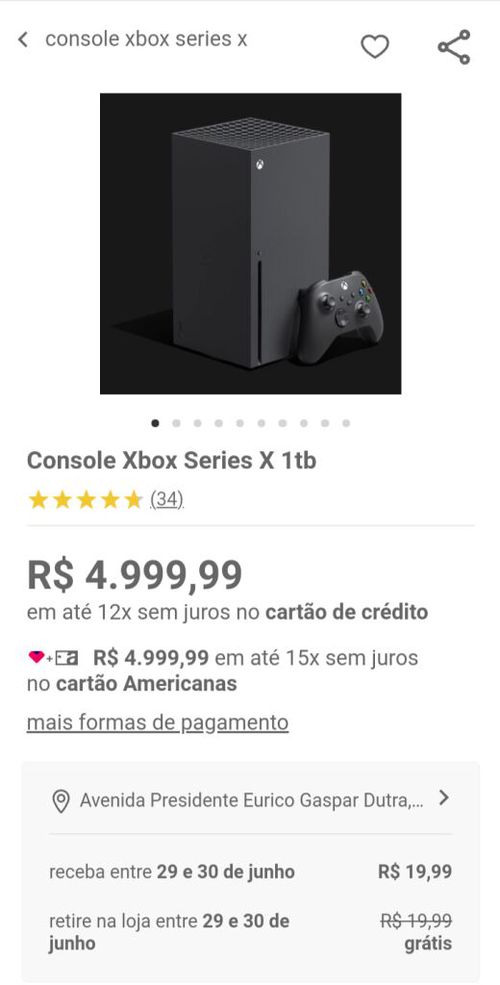Select the fifth carousel dot
Image resolution: width=500 pixels, height=985 pixels.
point(240,423)
